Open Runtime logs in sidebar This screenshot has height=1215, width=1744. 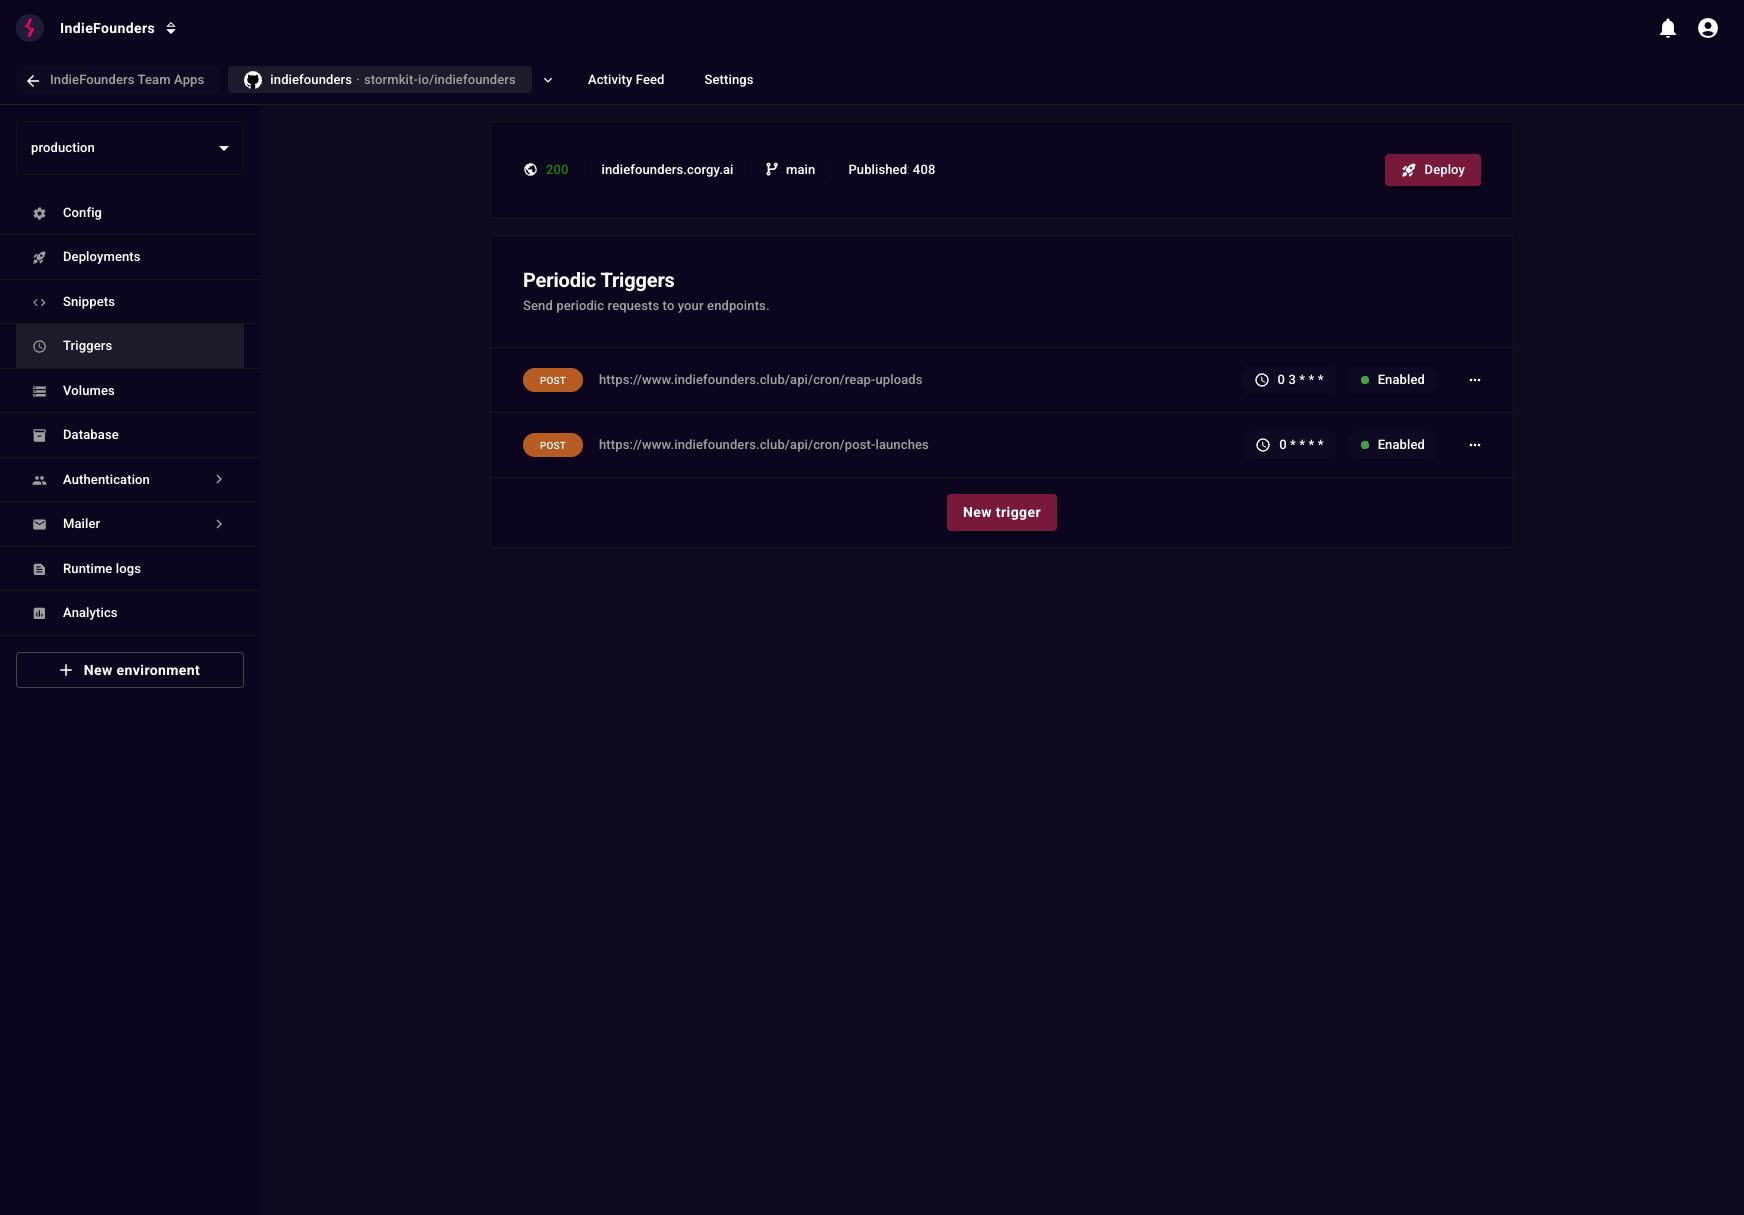click(130, 569)
